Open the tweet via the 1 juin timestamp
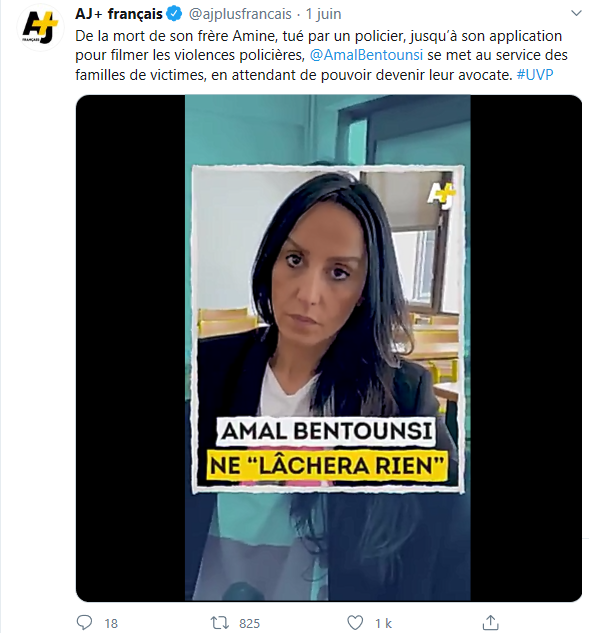 [x=323, y=14]
